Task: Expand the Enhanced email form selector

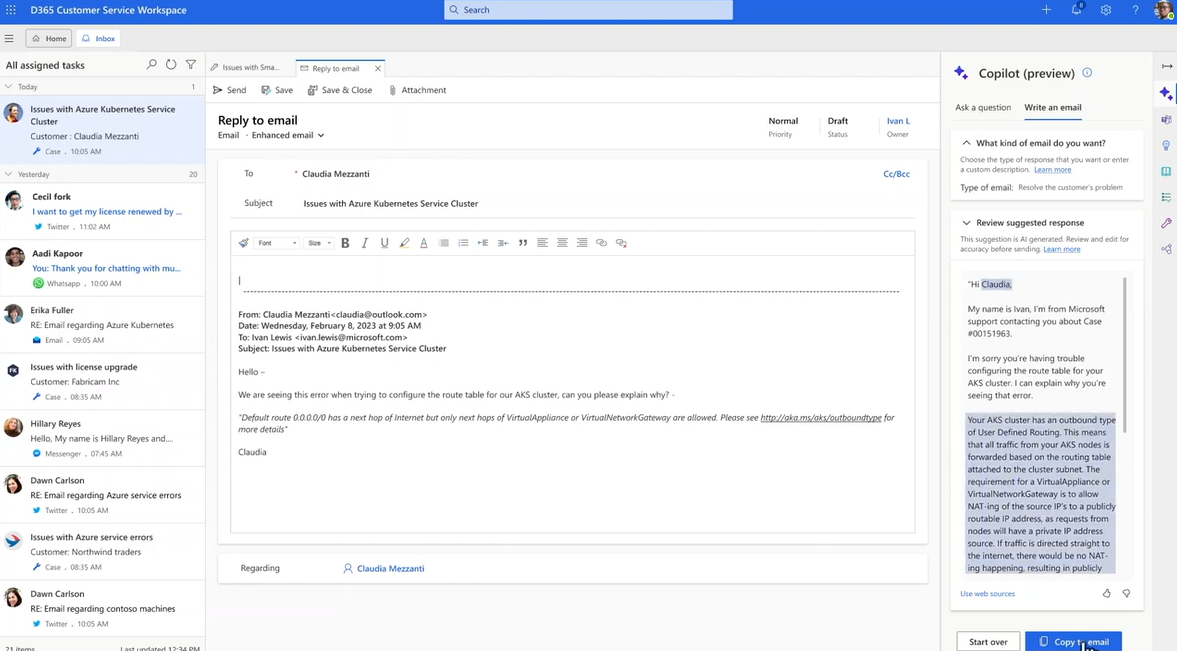Action: coord(288,135)
